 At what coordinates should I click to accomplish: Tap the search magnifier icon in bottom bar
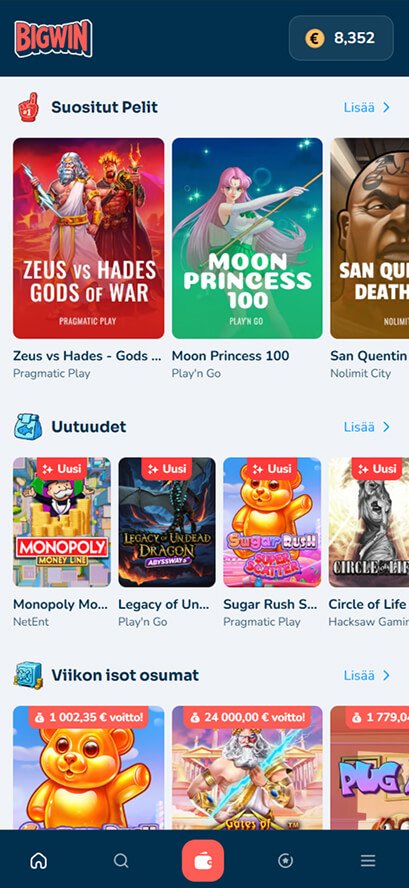click(121, 861)
